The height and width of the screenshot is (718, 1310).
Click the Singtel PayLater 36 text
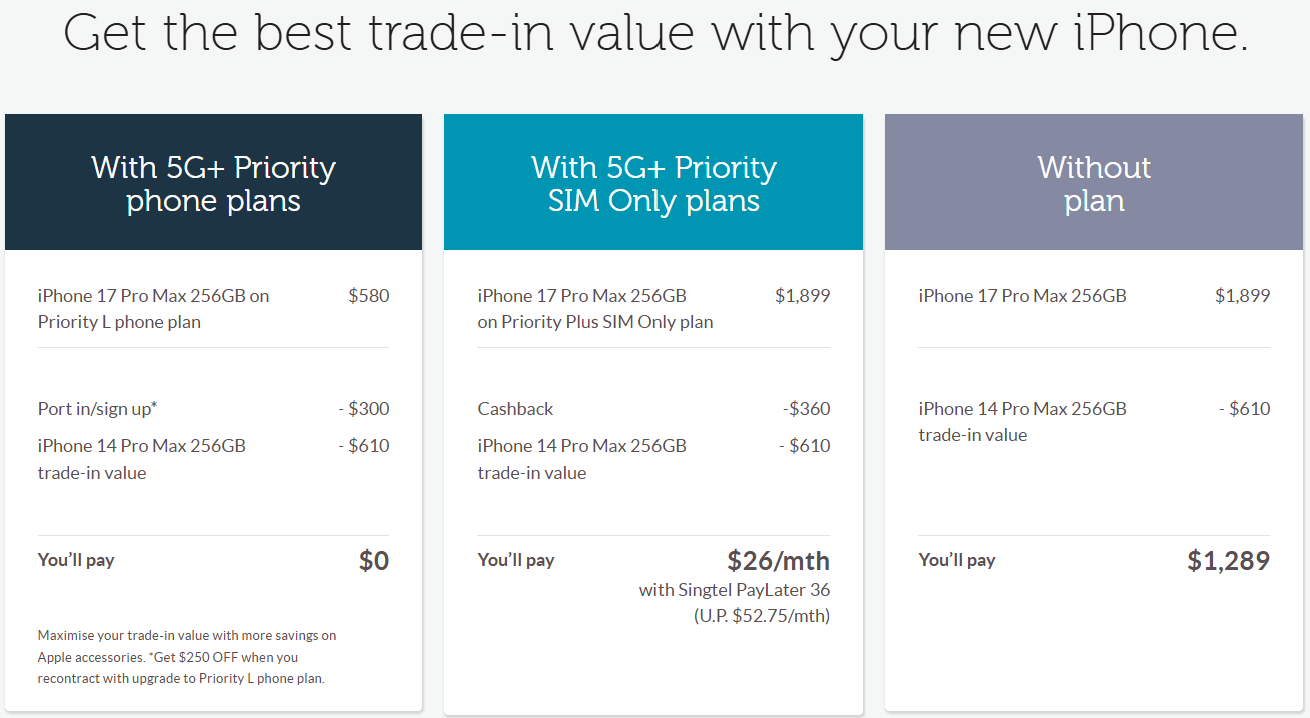coord(734,590)
